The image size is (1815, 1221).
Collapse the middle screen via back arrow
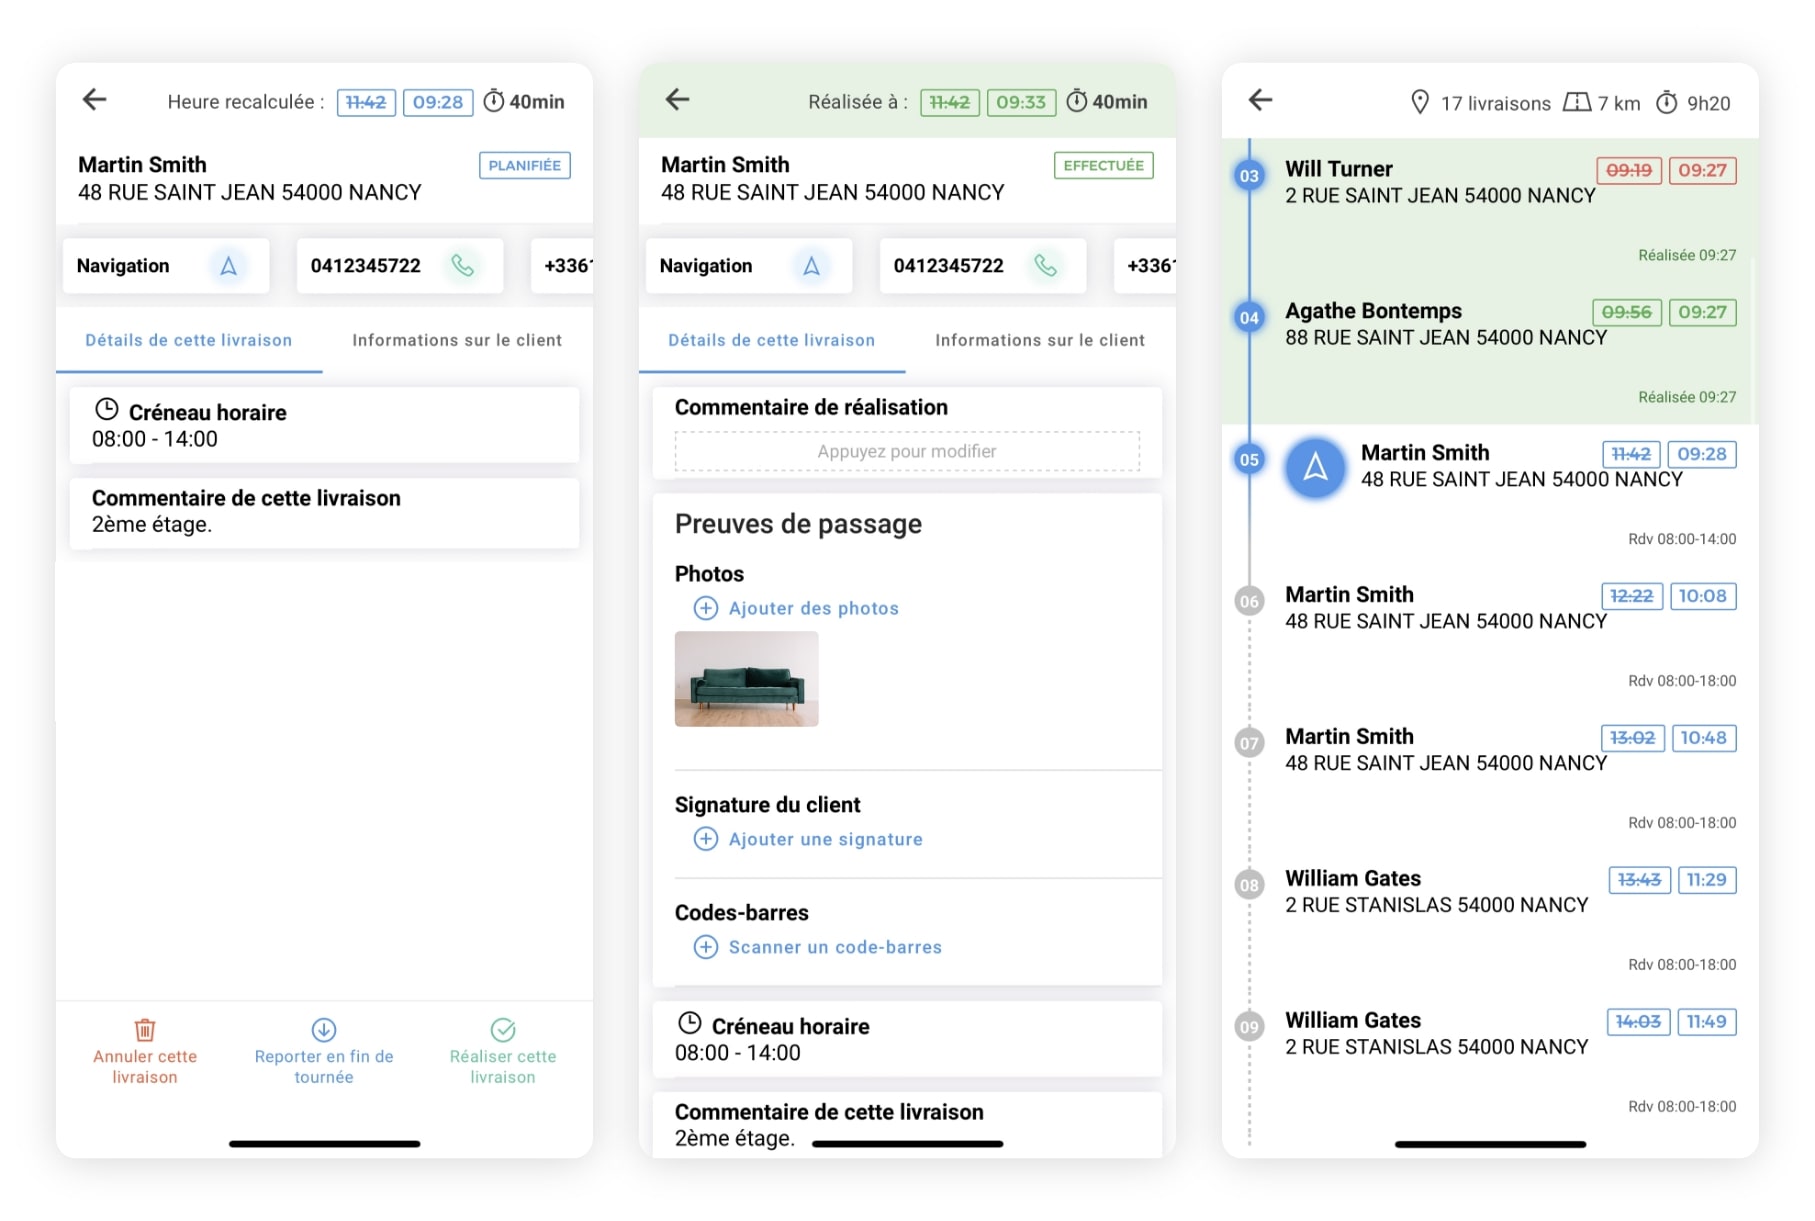[677, 100]
